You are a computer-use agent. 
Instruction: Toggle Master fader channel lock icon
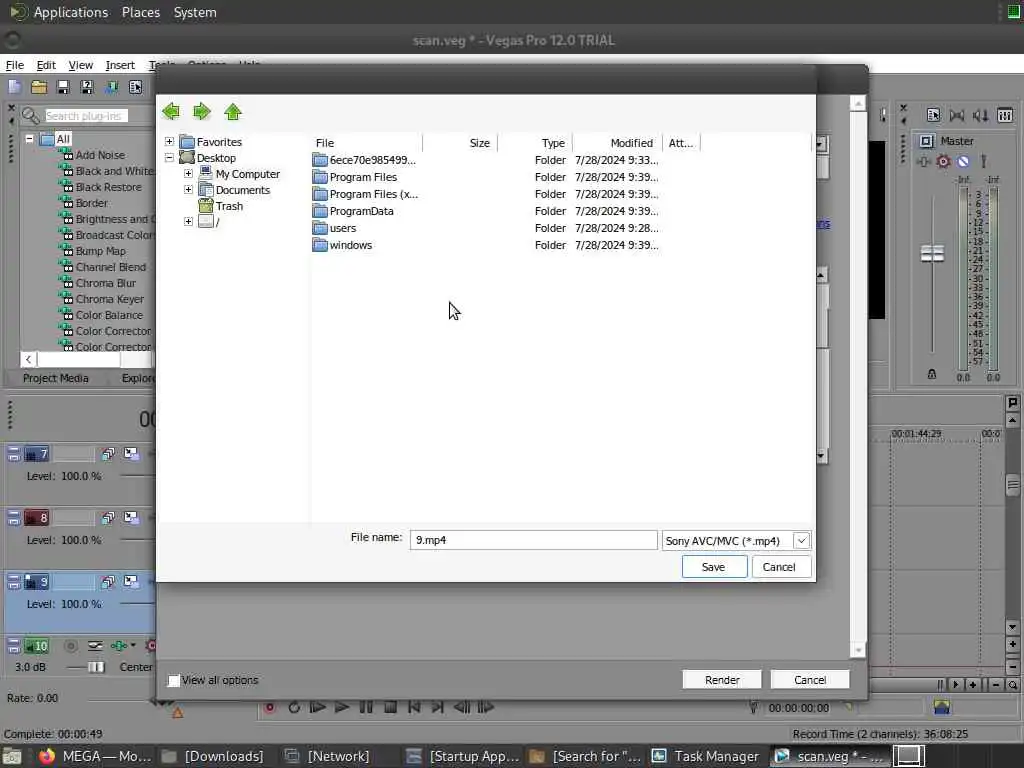932,374
